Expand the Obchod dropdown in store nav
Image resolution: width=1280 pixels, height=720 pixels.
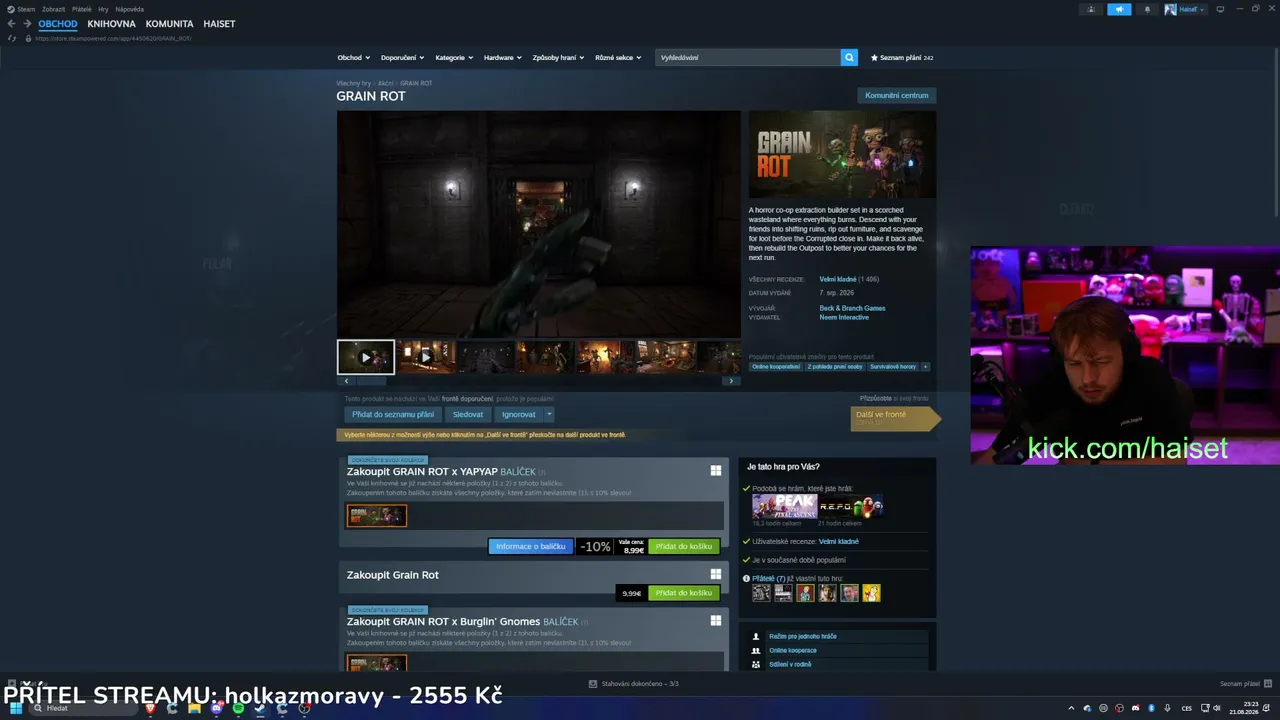tap(353, 58)
